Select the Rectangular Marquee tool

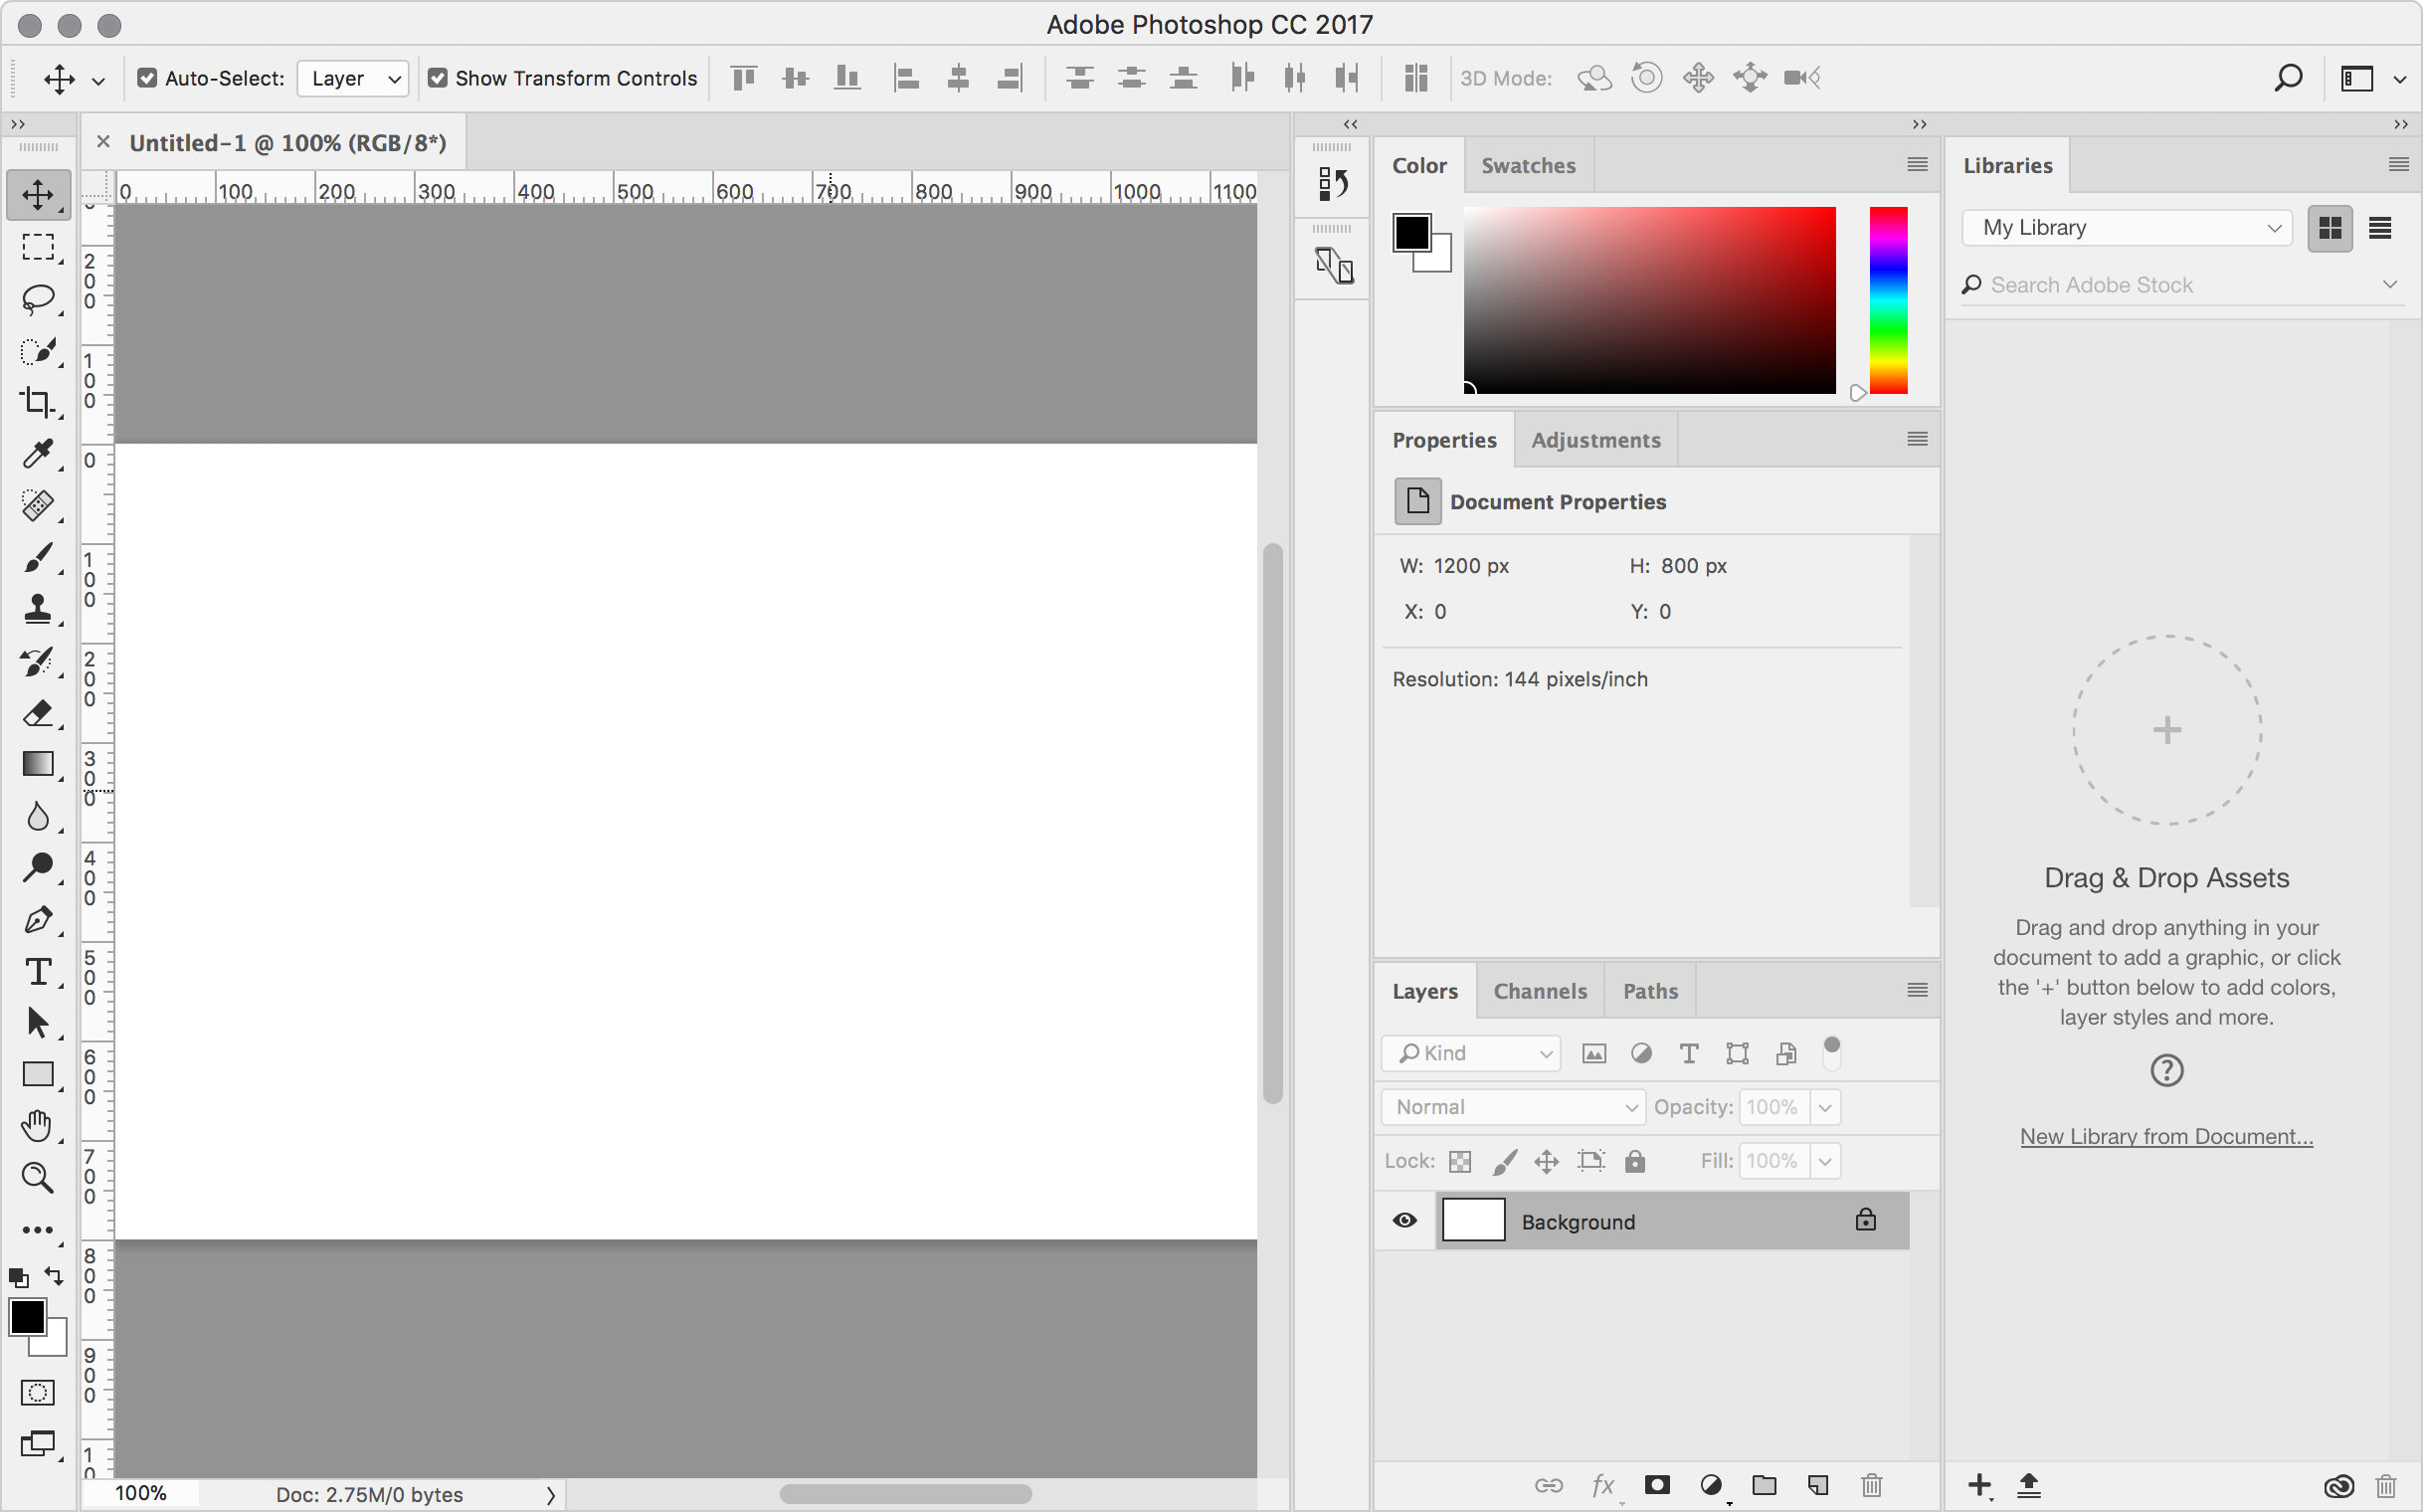[x=38, y=246]
